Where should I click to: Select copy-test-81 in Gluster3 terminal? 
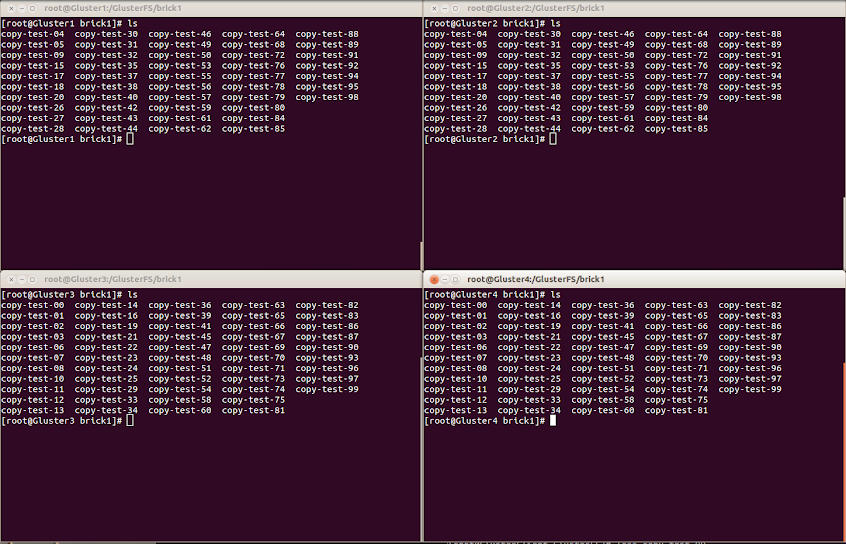point(254,411)
